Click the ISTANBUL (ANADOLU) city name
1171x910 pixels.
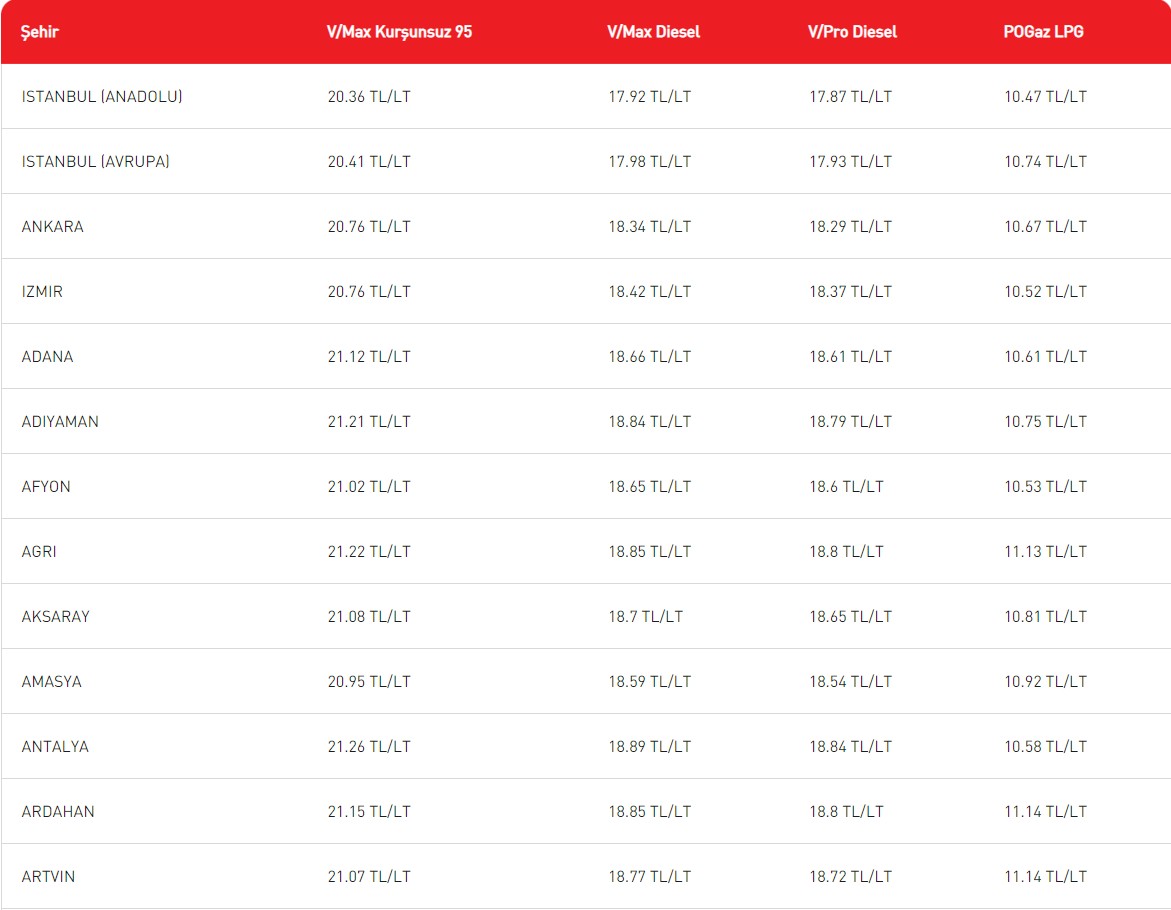point(102,97)
